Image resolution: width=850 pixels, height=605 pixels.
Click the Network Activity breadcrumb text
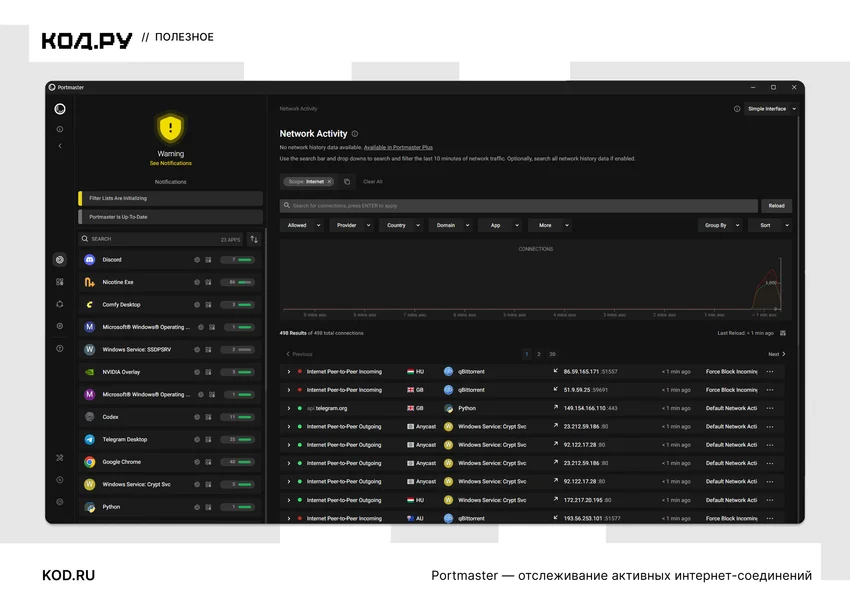[298, 109]
